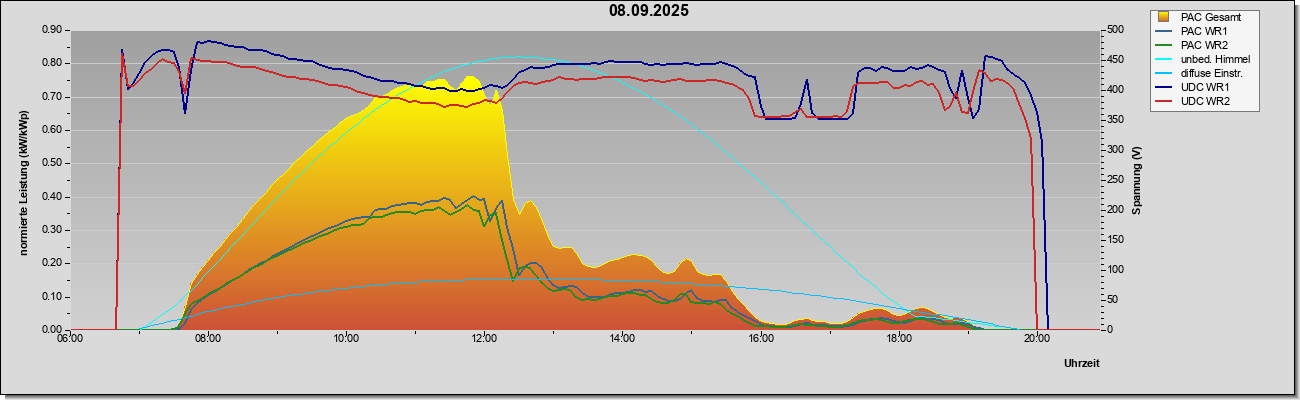Select the unbed. Himmel legend label
Screen dimensions: 1300x400
[1216, 59]
